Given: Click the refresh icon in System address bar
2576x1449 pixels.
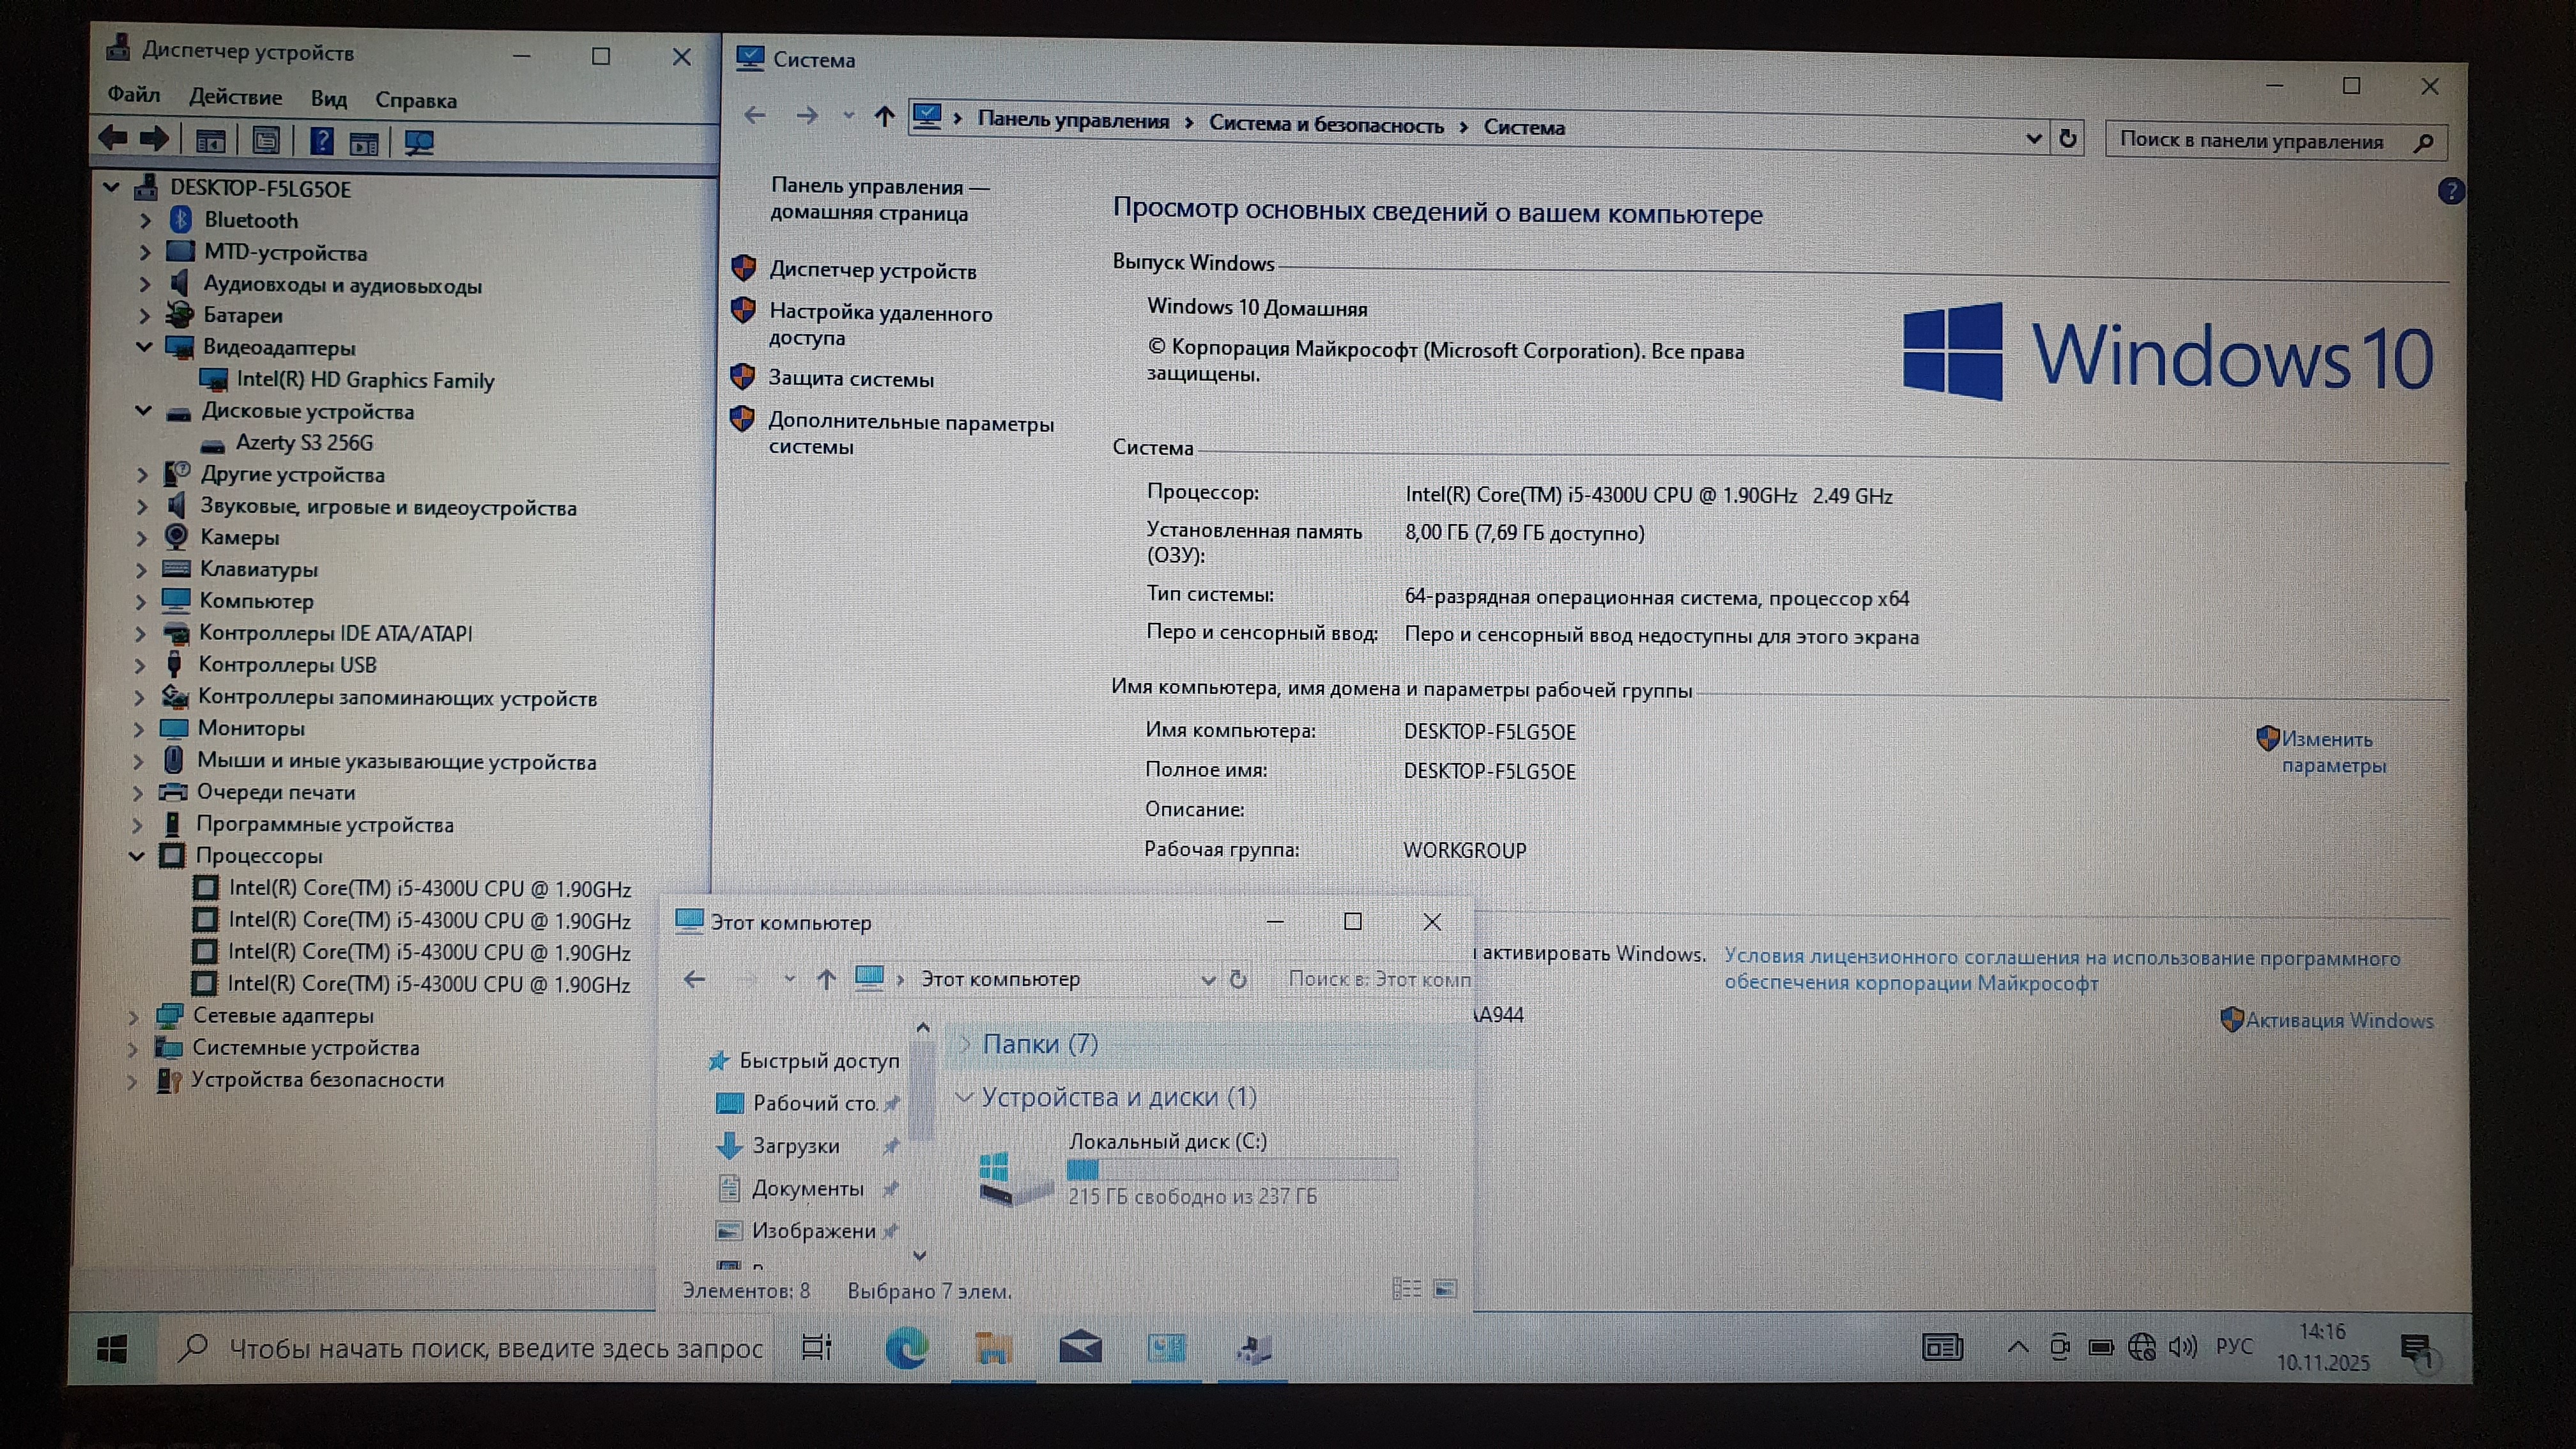Looking at the screenshot, I should 2068,139.
